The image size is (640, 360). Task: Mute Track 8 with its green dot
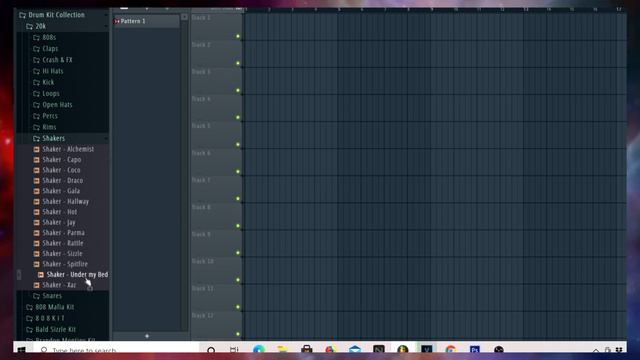pyautogui.click(x=238, y=226)
